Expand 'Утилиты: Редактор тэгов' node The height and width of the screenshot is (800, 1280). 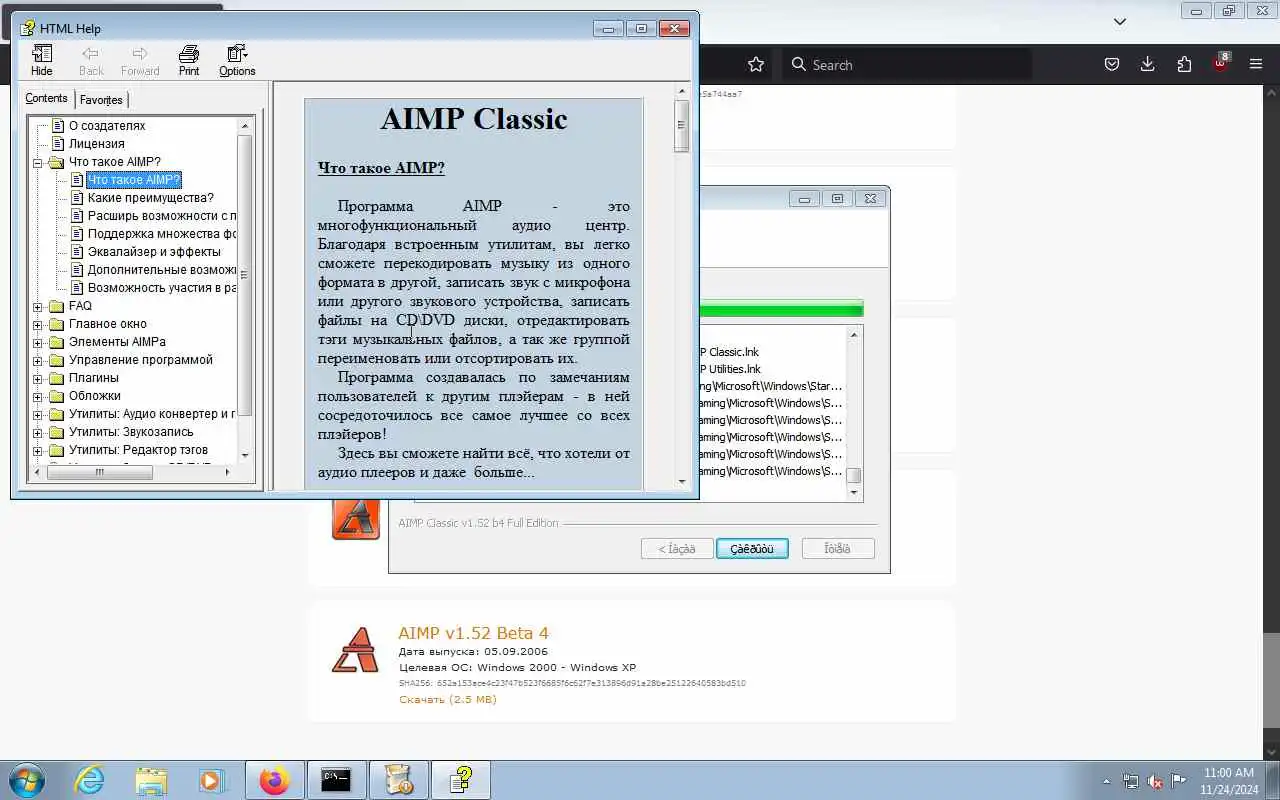[38, 450]
